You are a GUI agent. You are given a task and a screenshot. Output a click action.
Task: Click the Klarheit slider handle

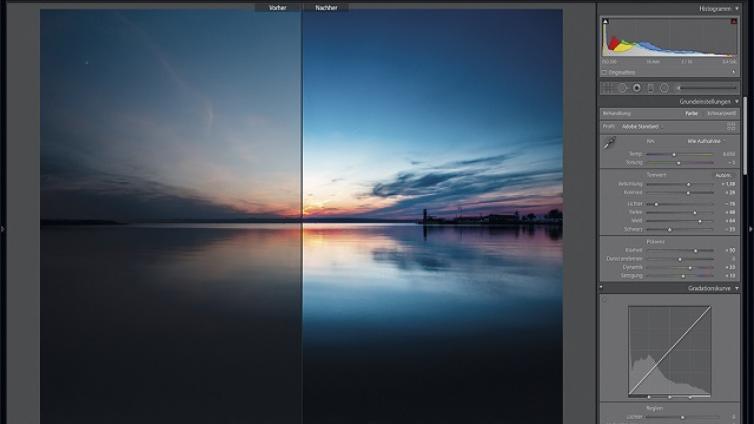(695, 250)
